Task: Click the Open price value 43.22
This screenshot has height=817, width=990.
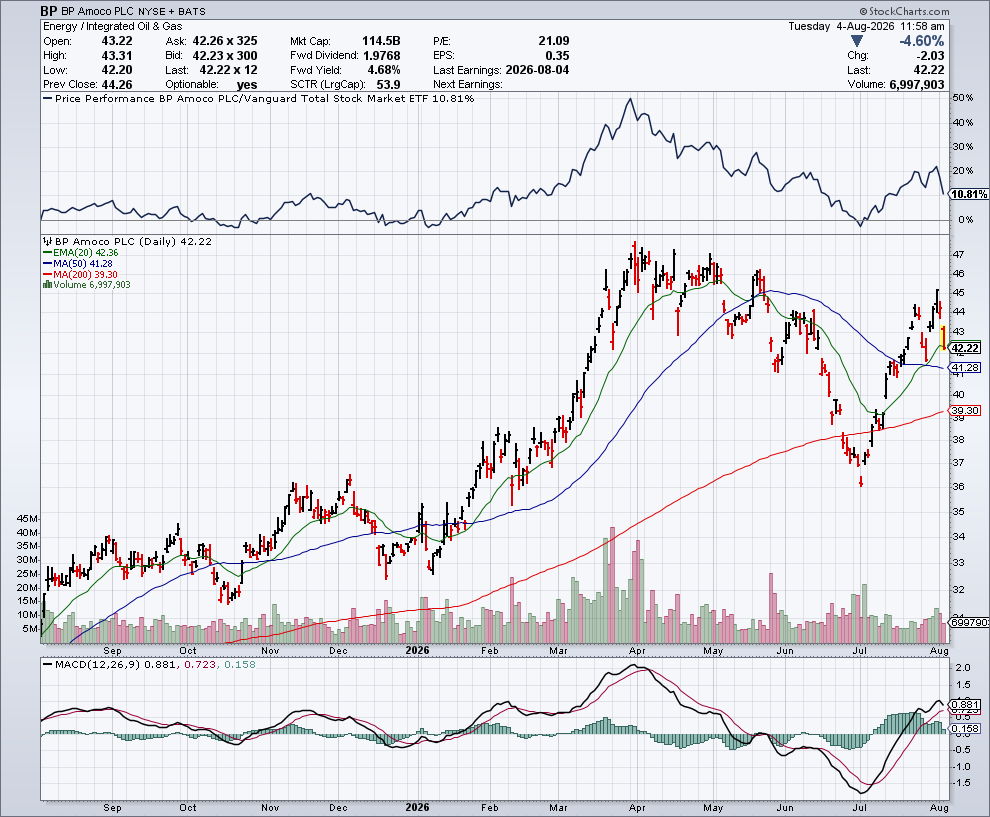Action: pos(117,41)
